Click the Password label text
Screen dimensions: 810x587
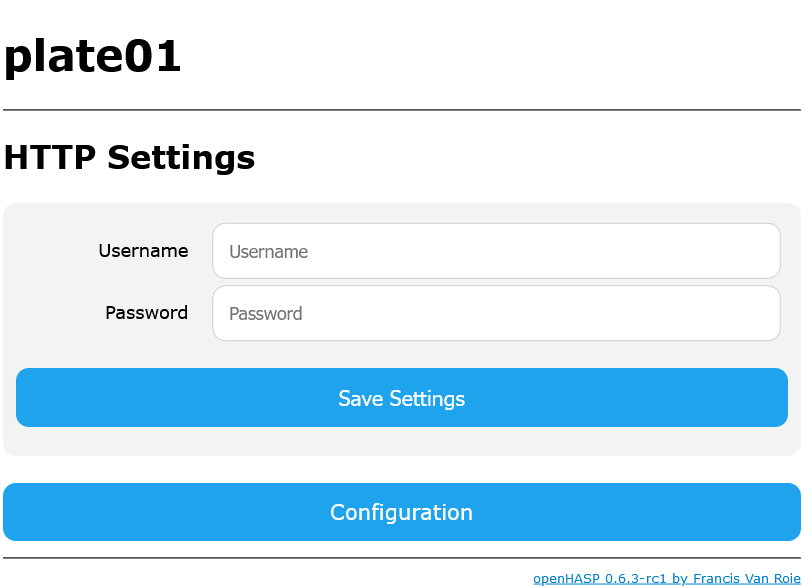[146, 313]
